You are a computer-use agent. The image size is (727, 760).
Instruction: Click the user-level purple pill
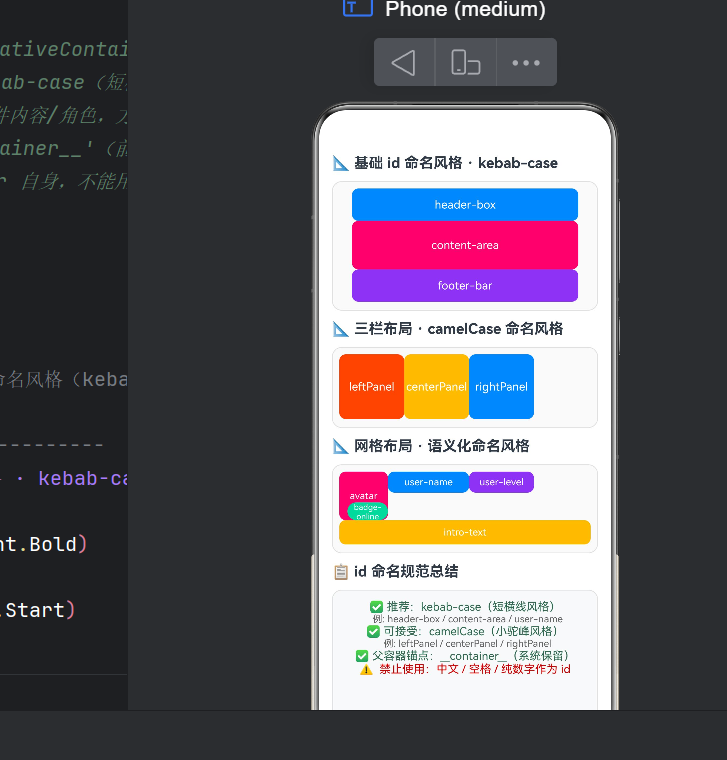501,482
